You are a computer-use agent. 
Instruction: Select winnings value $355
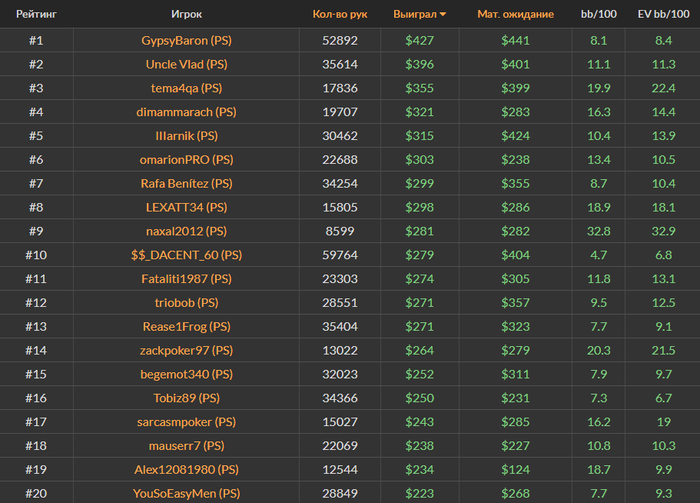420,88
